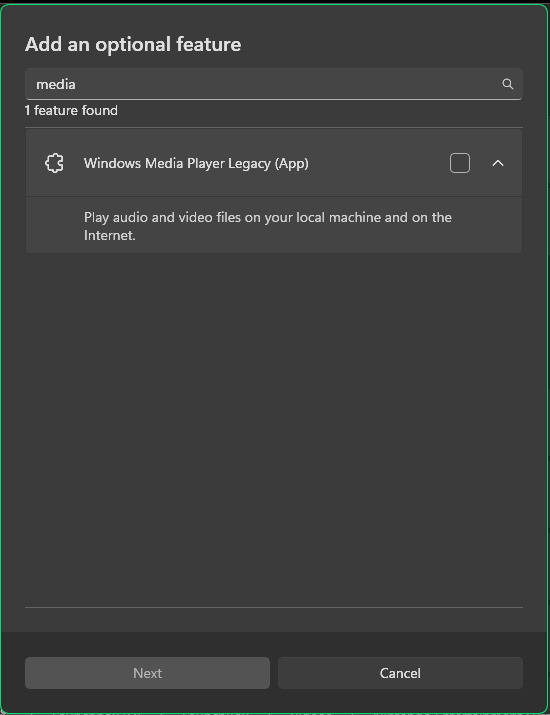
Task: Hide the feature description using the chevron
Action: 498,163
